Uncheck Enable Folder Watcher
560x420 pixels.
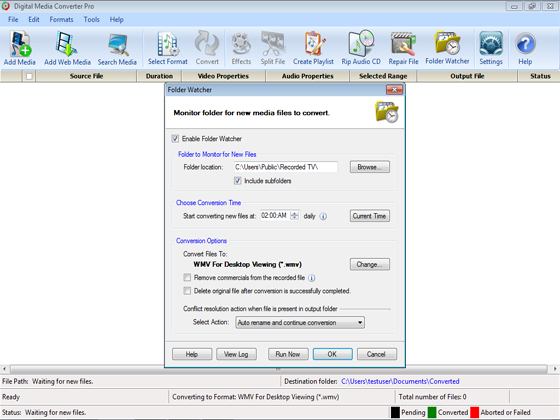(x=175, y=139)
